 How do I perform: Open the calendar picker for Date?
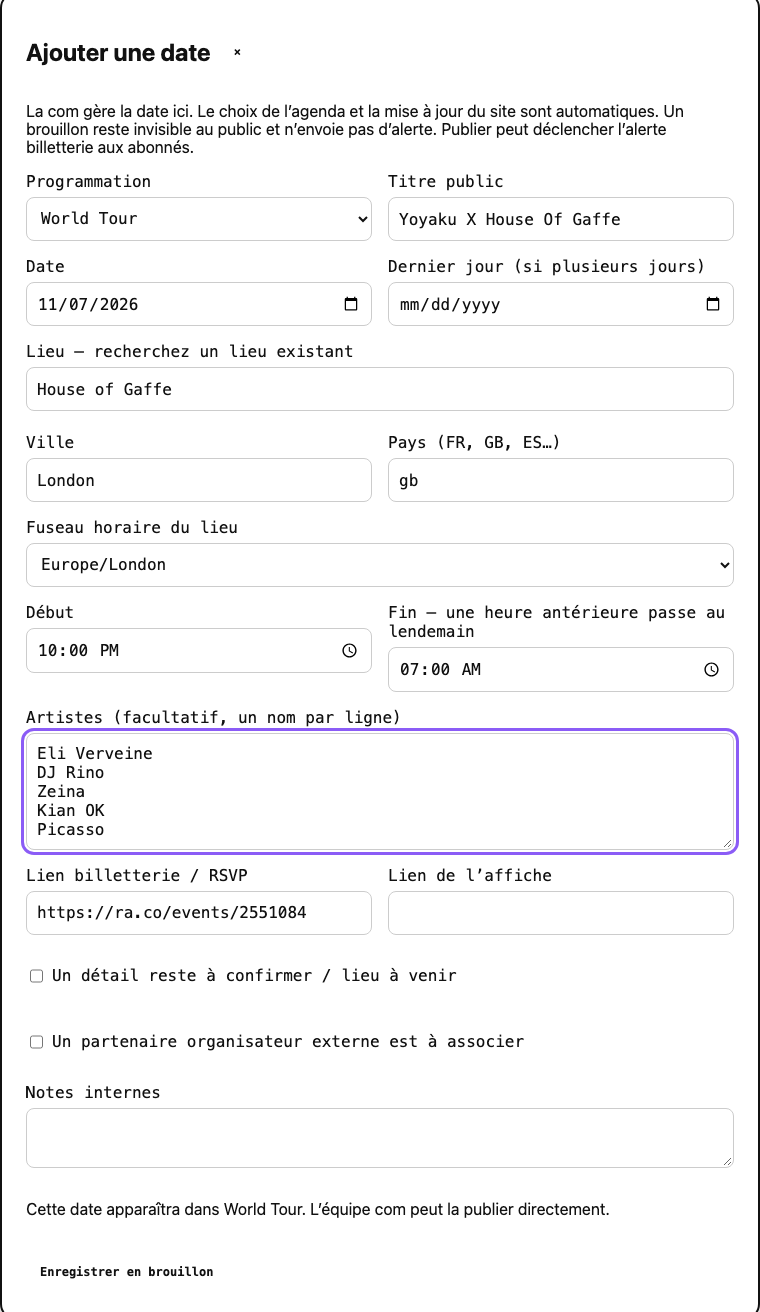click(x=351, y=304)
